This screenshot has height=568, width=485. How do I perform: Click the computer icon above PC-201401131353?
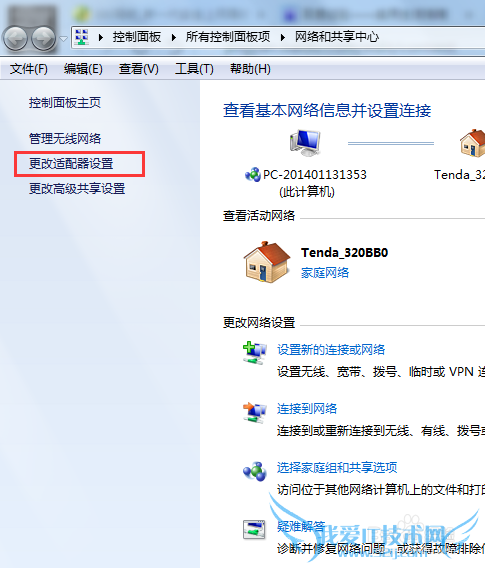point(305,143)
